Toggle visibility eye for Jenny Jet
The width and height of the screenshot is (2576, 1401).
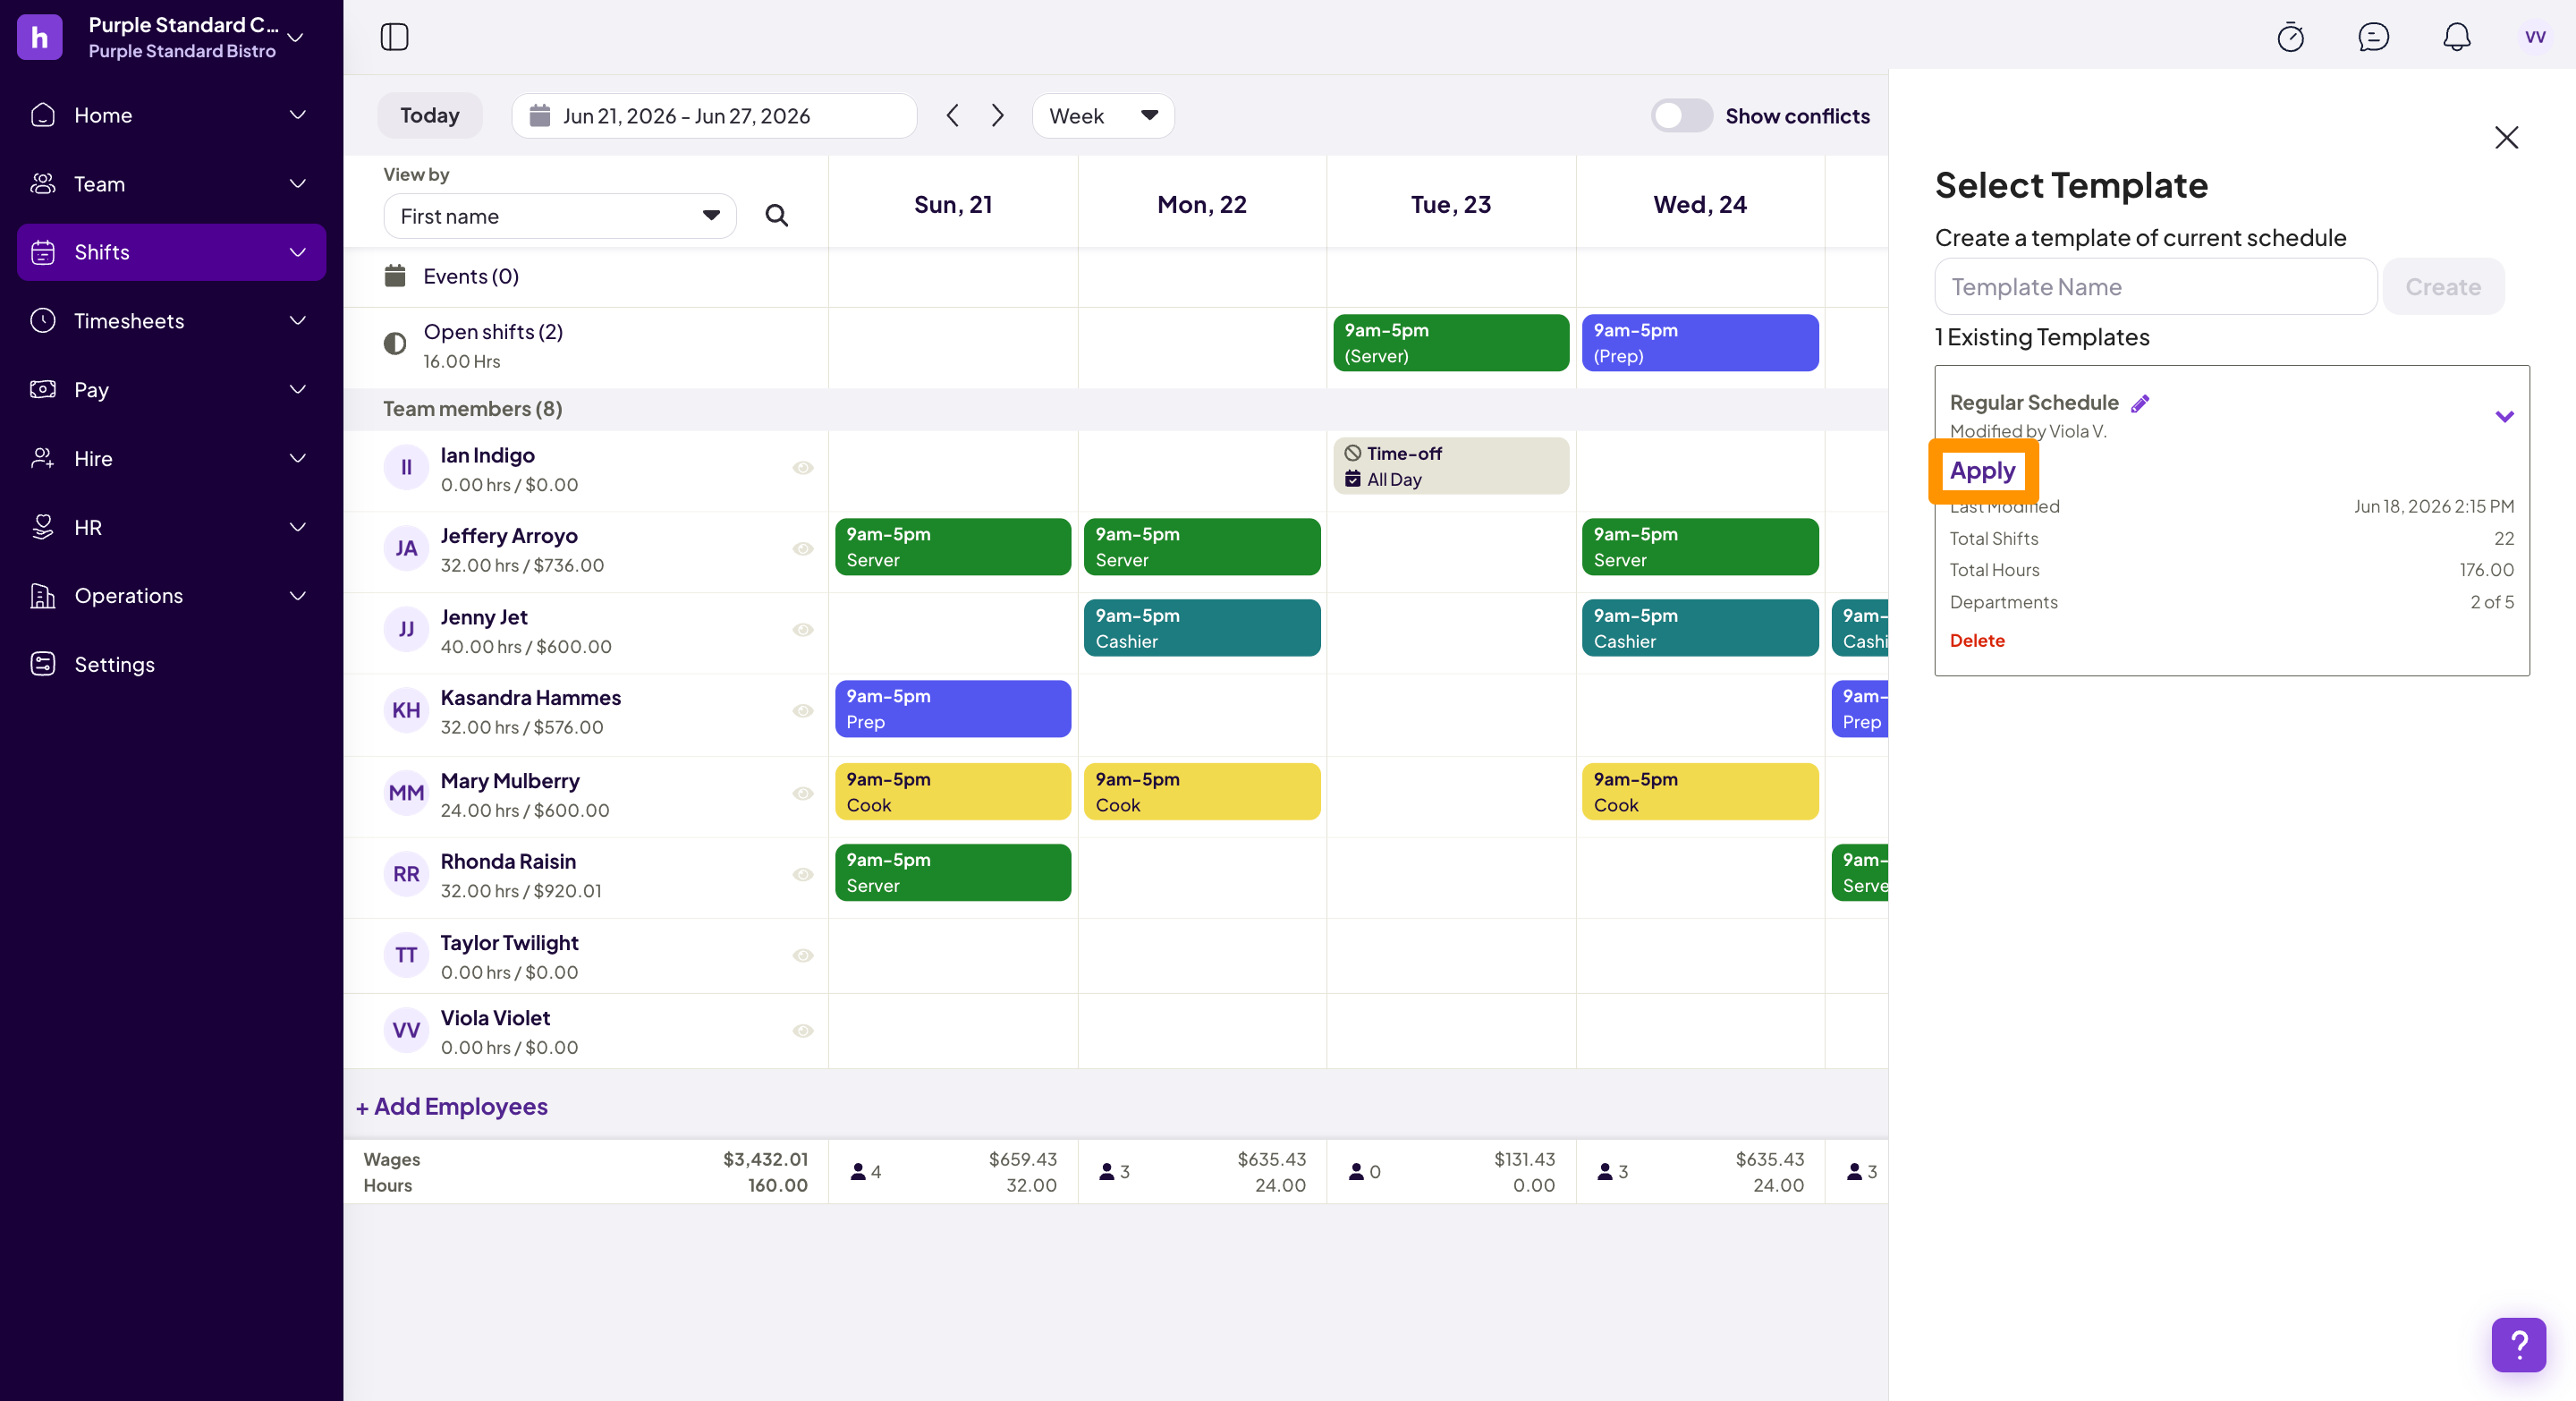coord(802,630)
